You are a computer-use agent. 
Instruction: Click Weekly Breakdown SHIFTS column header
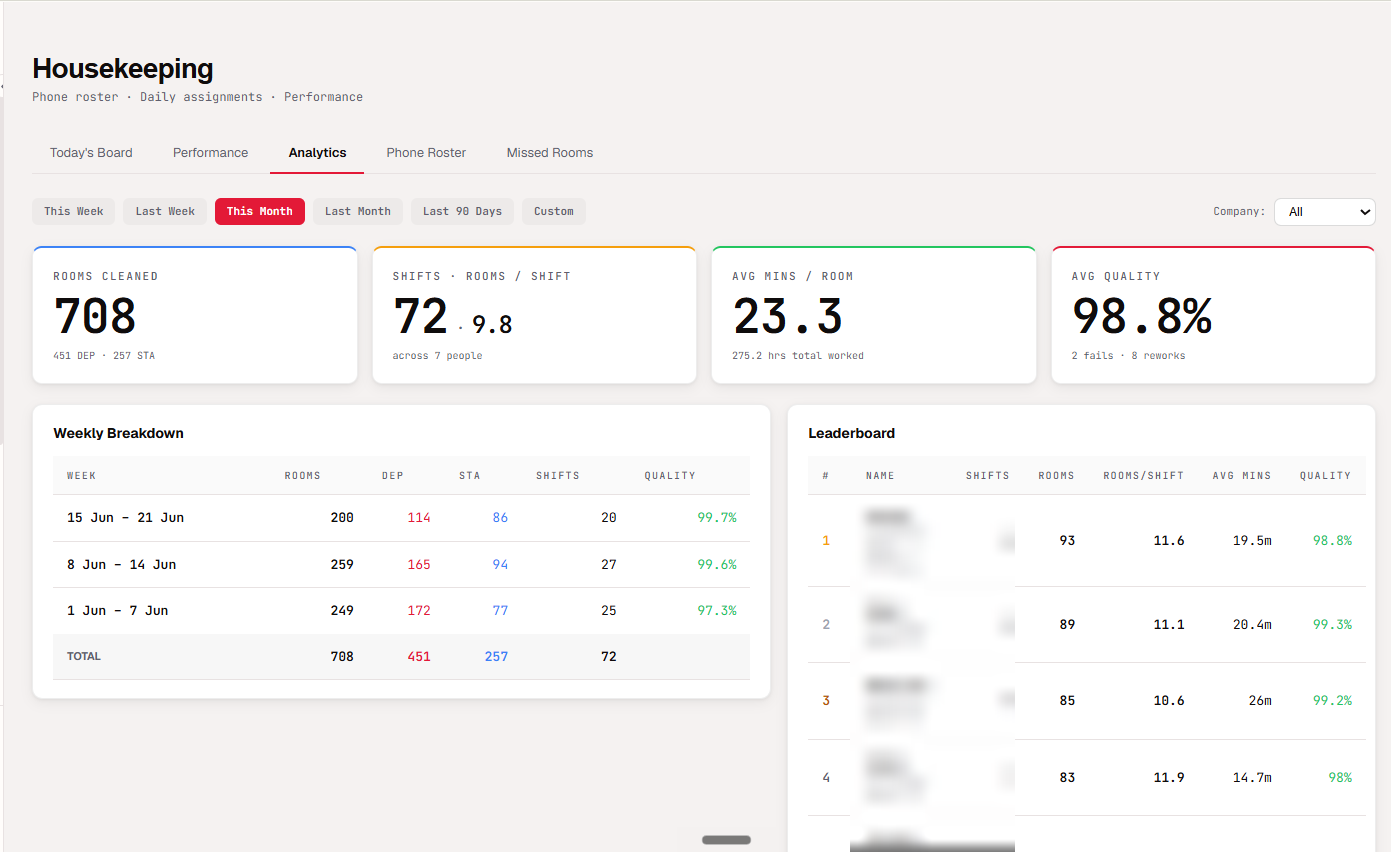(558, 476)
